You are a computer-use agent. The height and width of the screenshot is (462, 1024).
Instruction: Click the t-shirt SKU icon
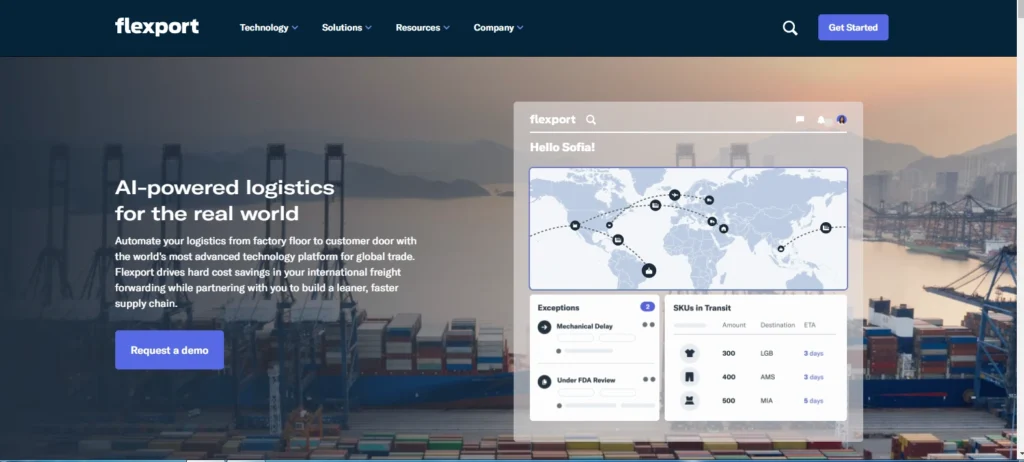(x=690, y=354)
